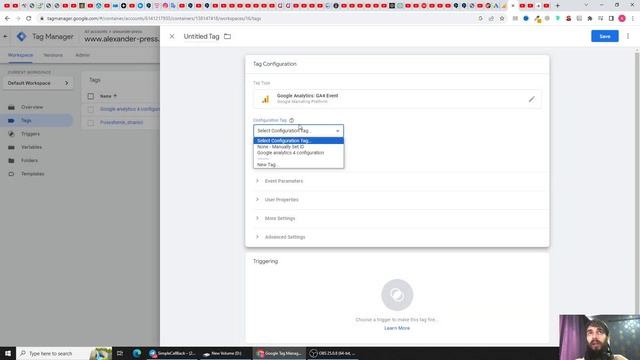Open Folders in the sidebar
640x360 pixels.
point(29,160)
